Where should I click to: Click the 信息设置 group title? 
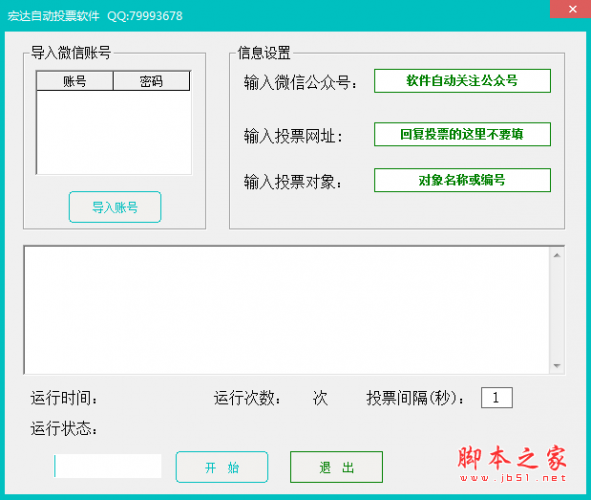tap(264, 53)
